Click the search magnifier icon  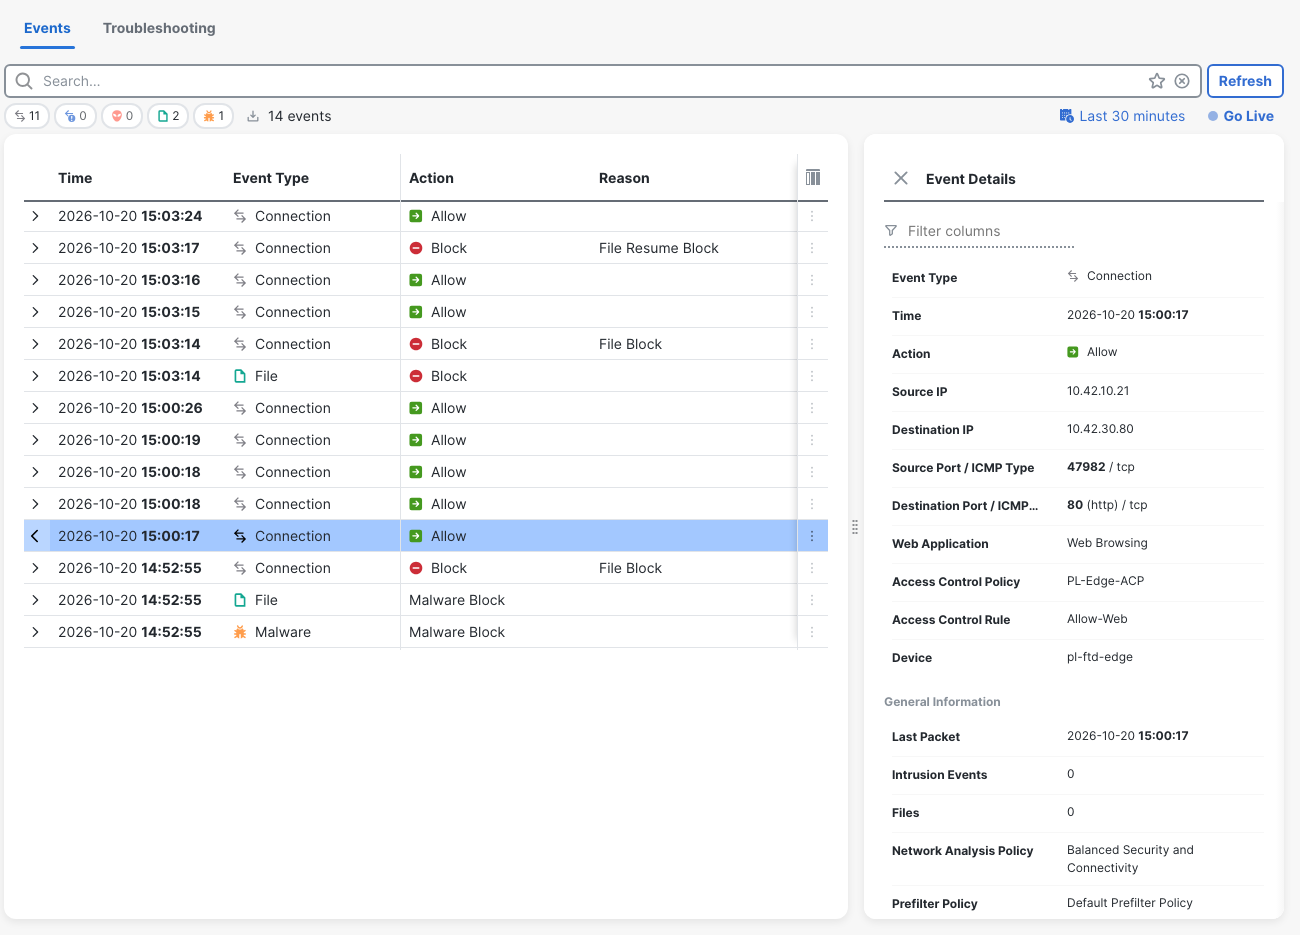tap(24, 81)
